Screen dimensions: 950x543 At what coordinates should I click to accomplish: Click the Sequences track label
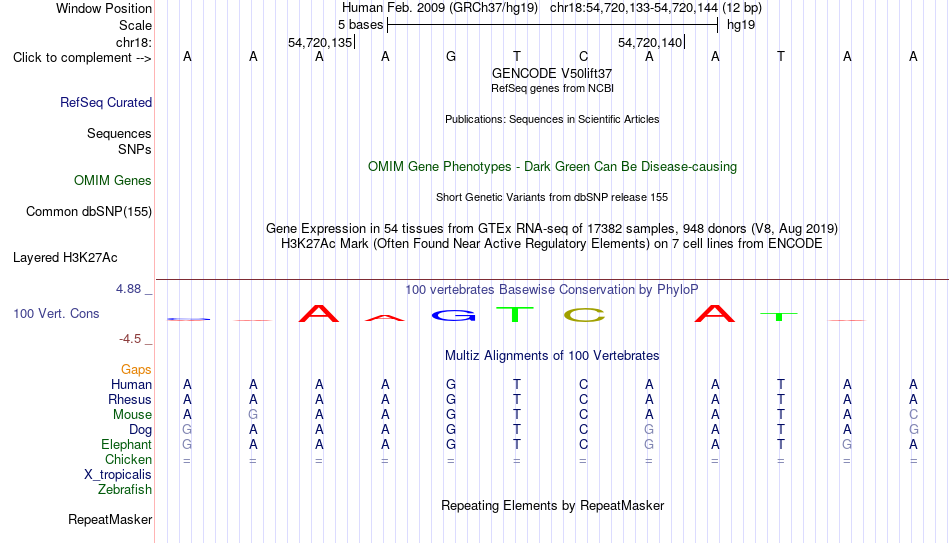(119, 133)
